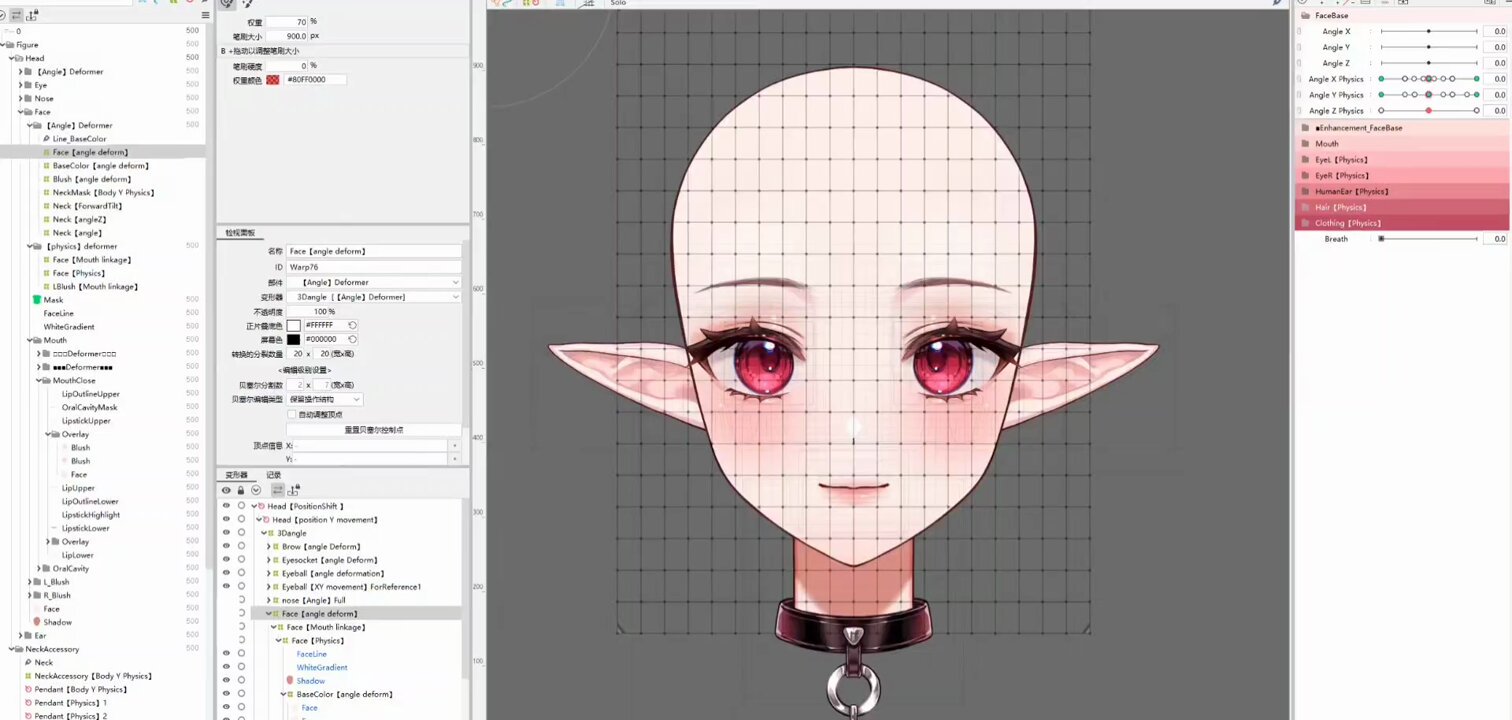Expand the OralCavity folder
1512x720 pixels.
click(39, 568)
